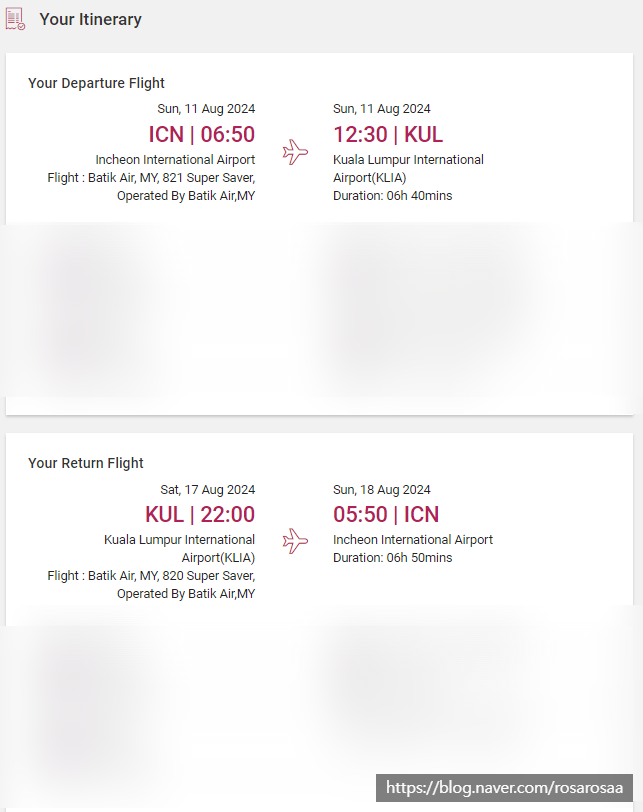Click flight 820 Super Saver details text
Screen dimensions: 643x812
pyautogui.click(x=151, y=576)
